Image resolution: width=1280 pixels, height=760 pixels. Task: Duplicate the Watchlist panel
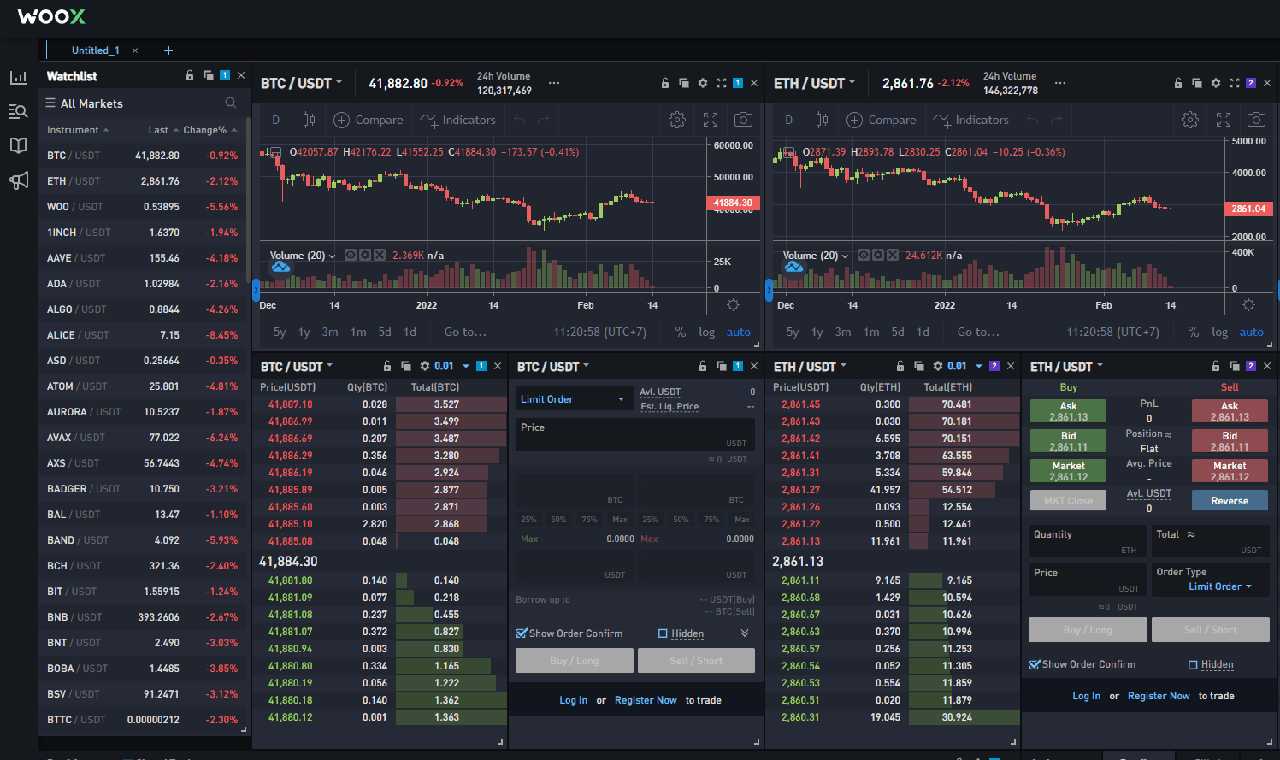click(x=208, y=76)
